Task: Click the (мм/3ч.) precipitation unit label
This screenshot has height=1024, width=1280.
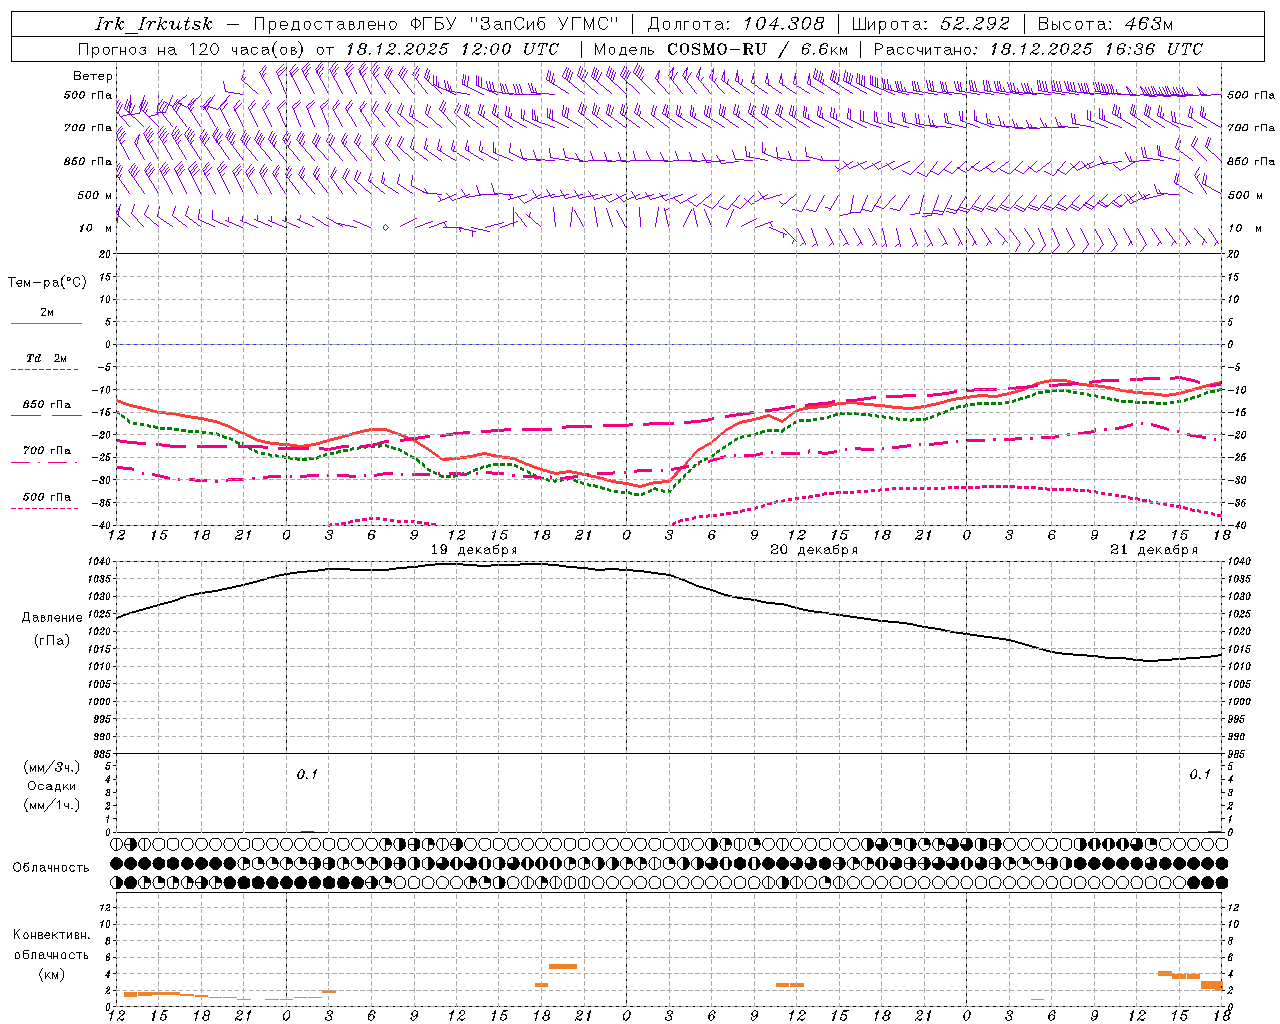Action: click(52, 768)
